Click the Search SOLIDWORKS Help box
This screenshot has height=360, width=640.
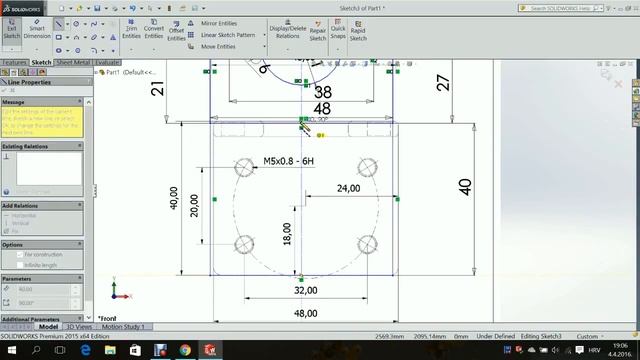pyautogui.click(x=560, y=8)
